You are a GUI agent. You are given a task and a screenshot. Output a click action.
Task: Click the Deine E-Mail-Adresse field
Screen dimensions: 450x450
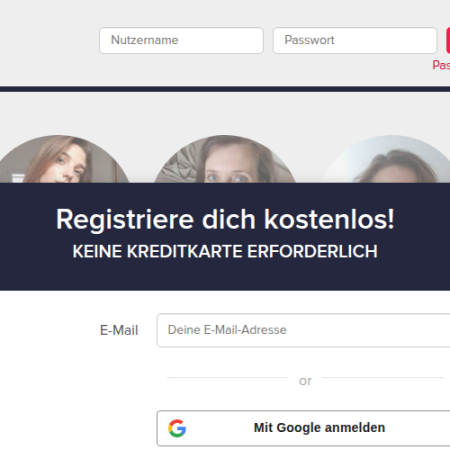[x=303, y=330]
